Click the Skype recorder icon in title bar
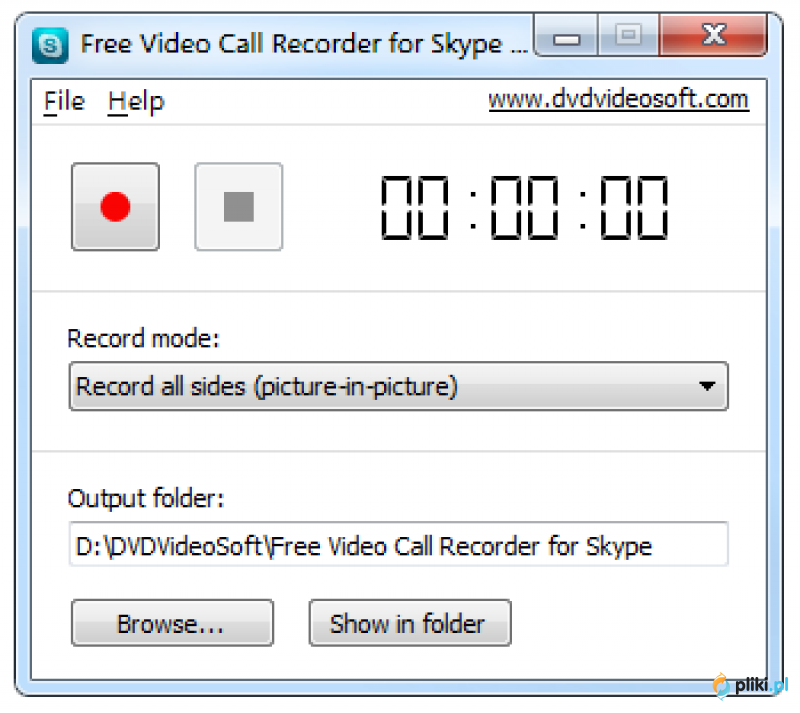The width and height of the screenshot is (800, 713). click(x=50, y=45)
